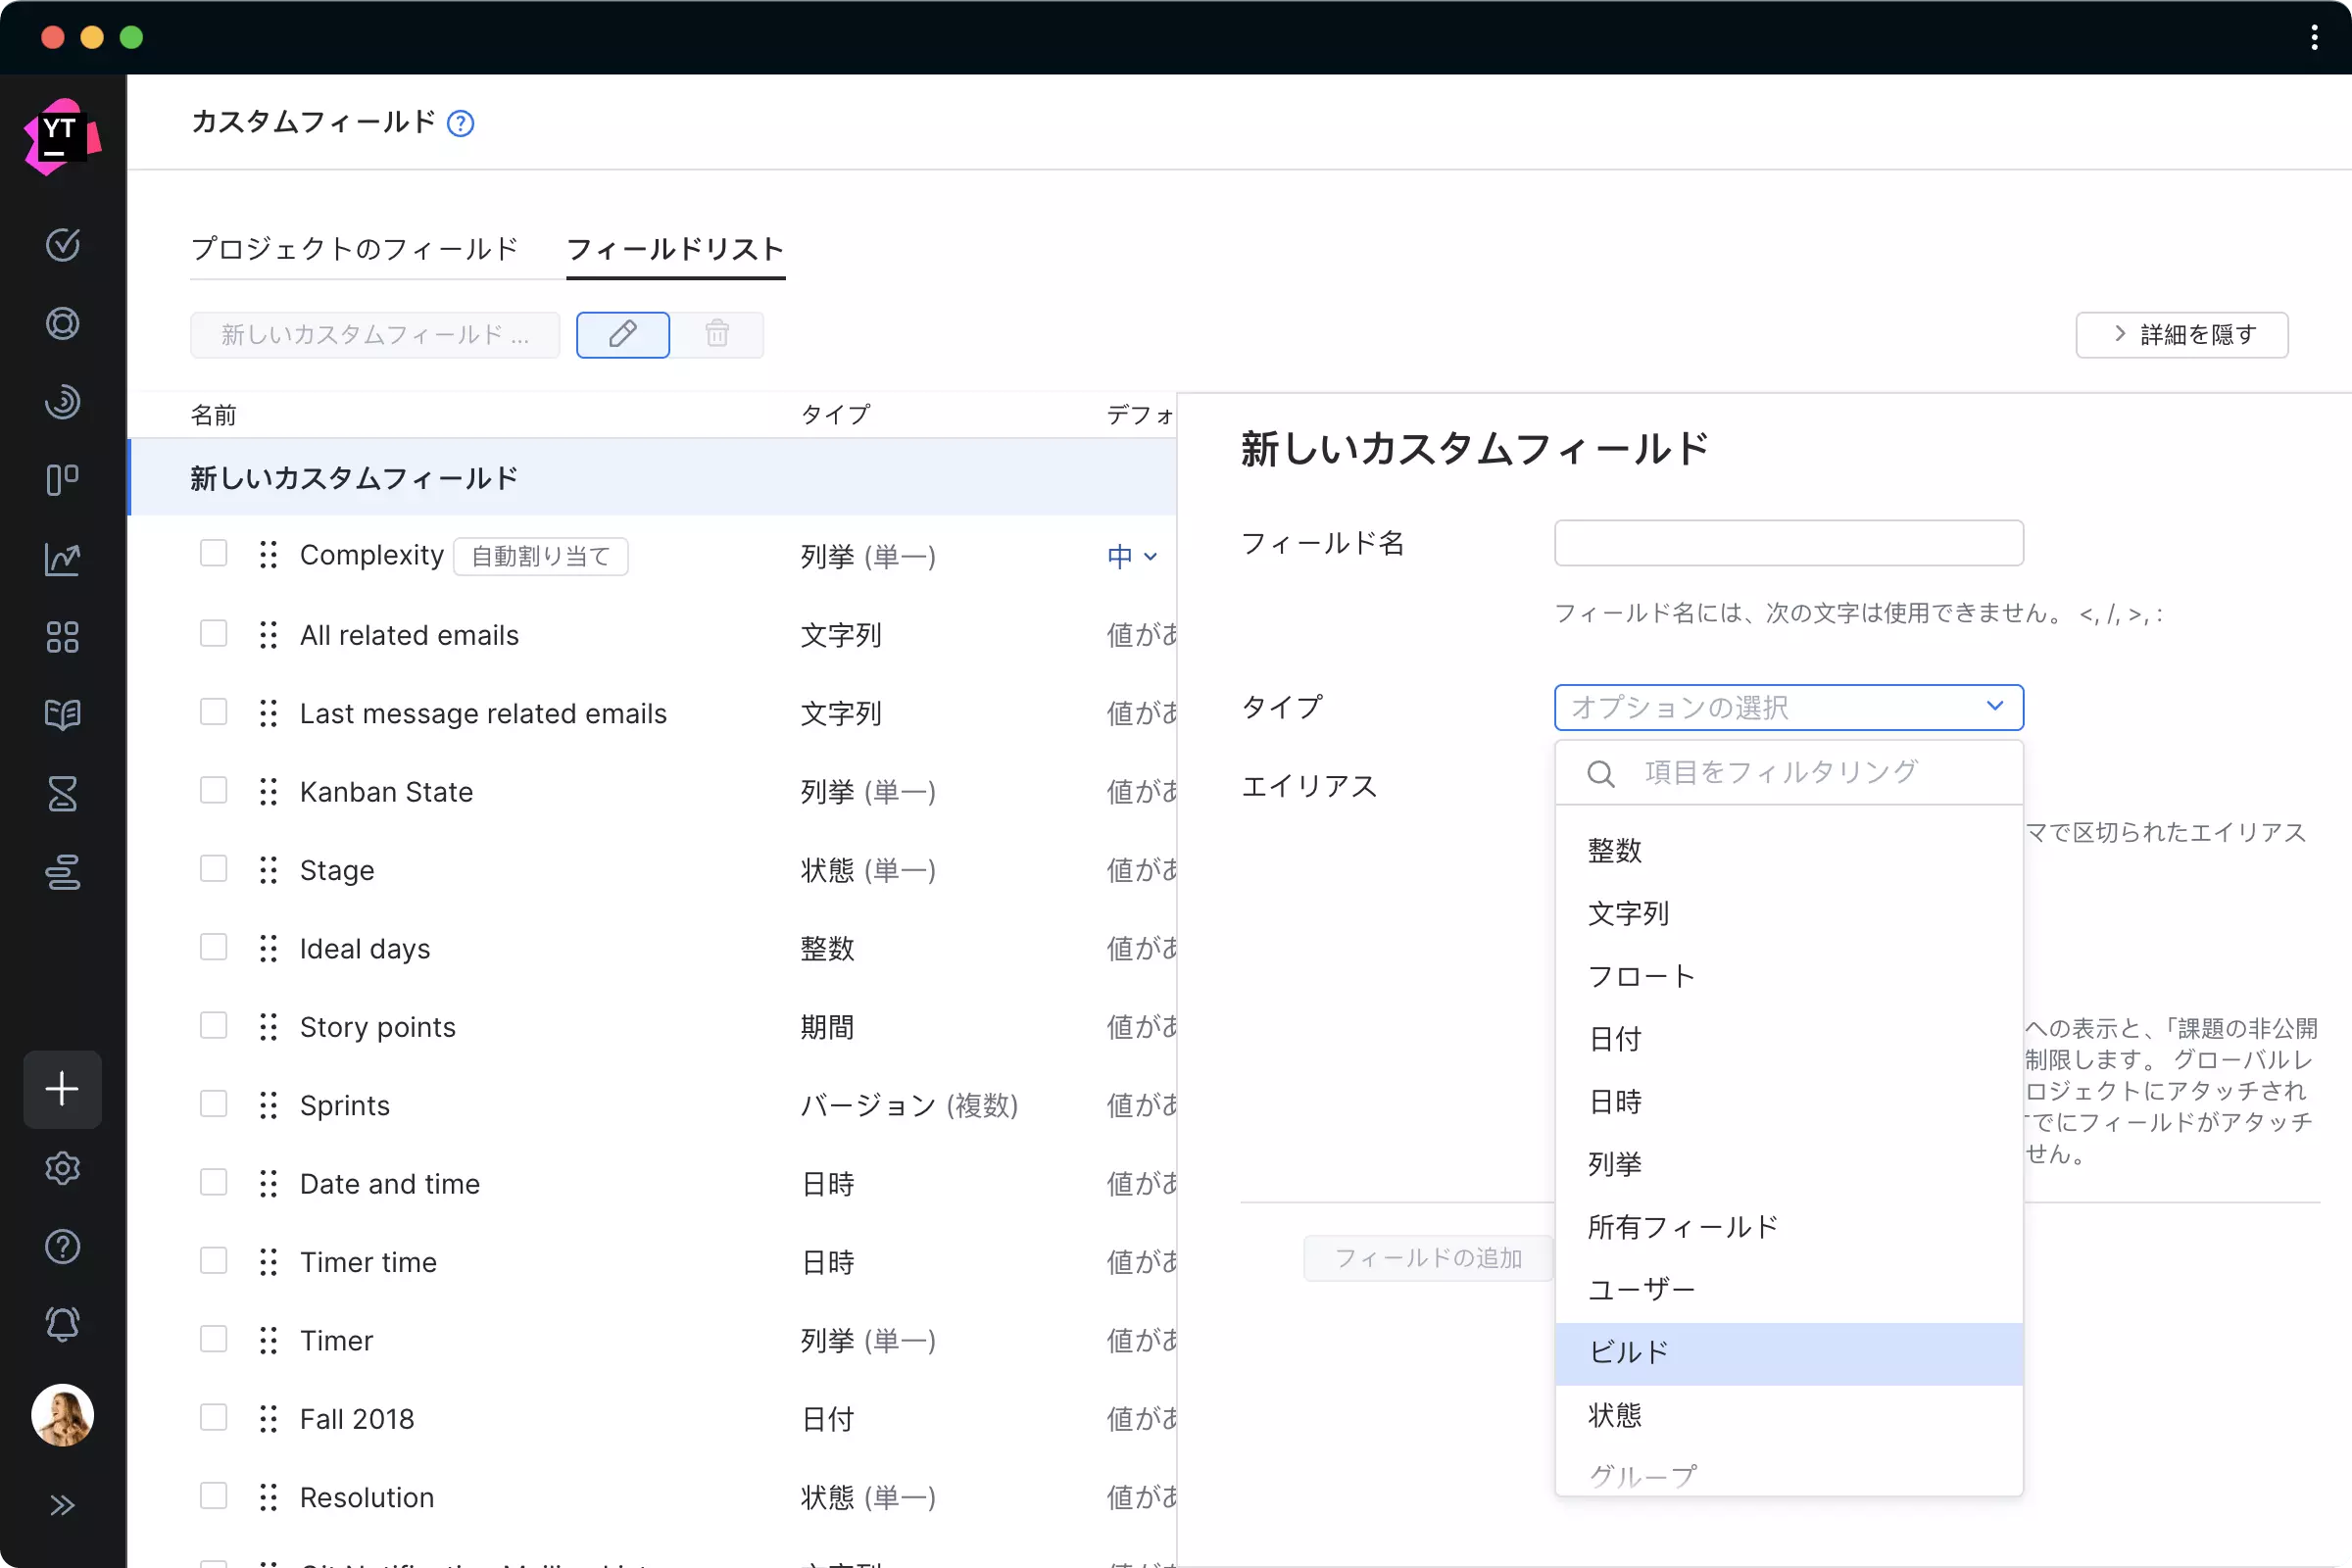Click the user avatar in sidebar

tap(62, 1415)
